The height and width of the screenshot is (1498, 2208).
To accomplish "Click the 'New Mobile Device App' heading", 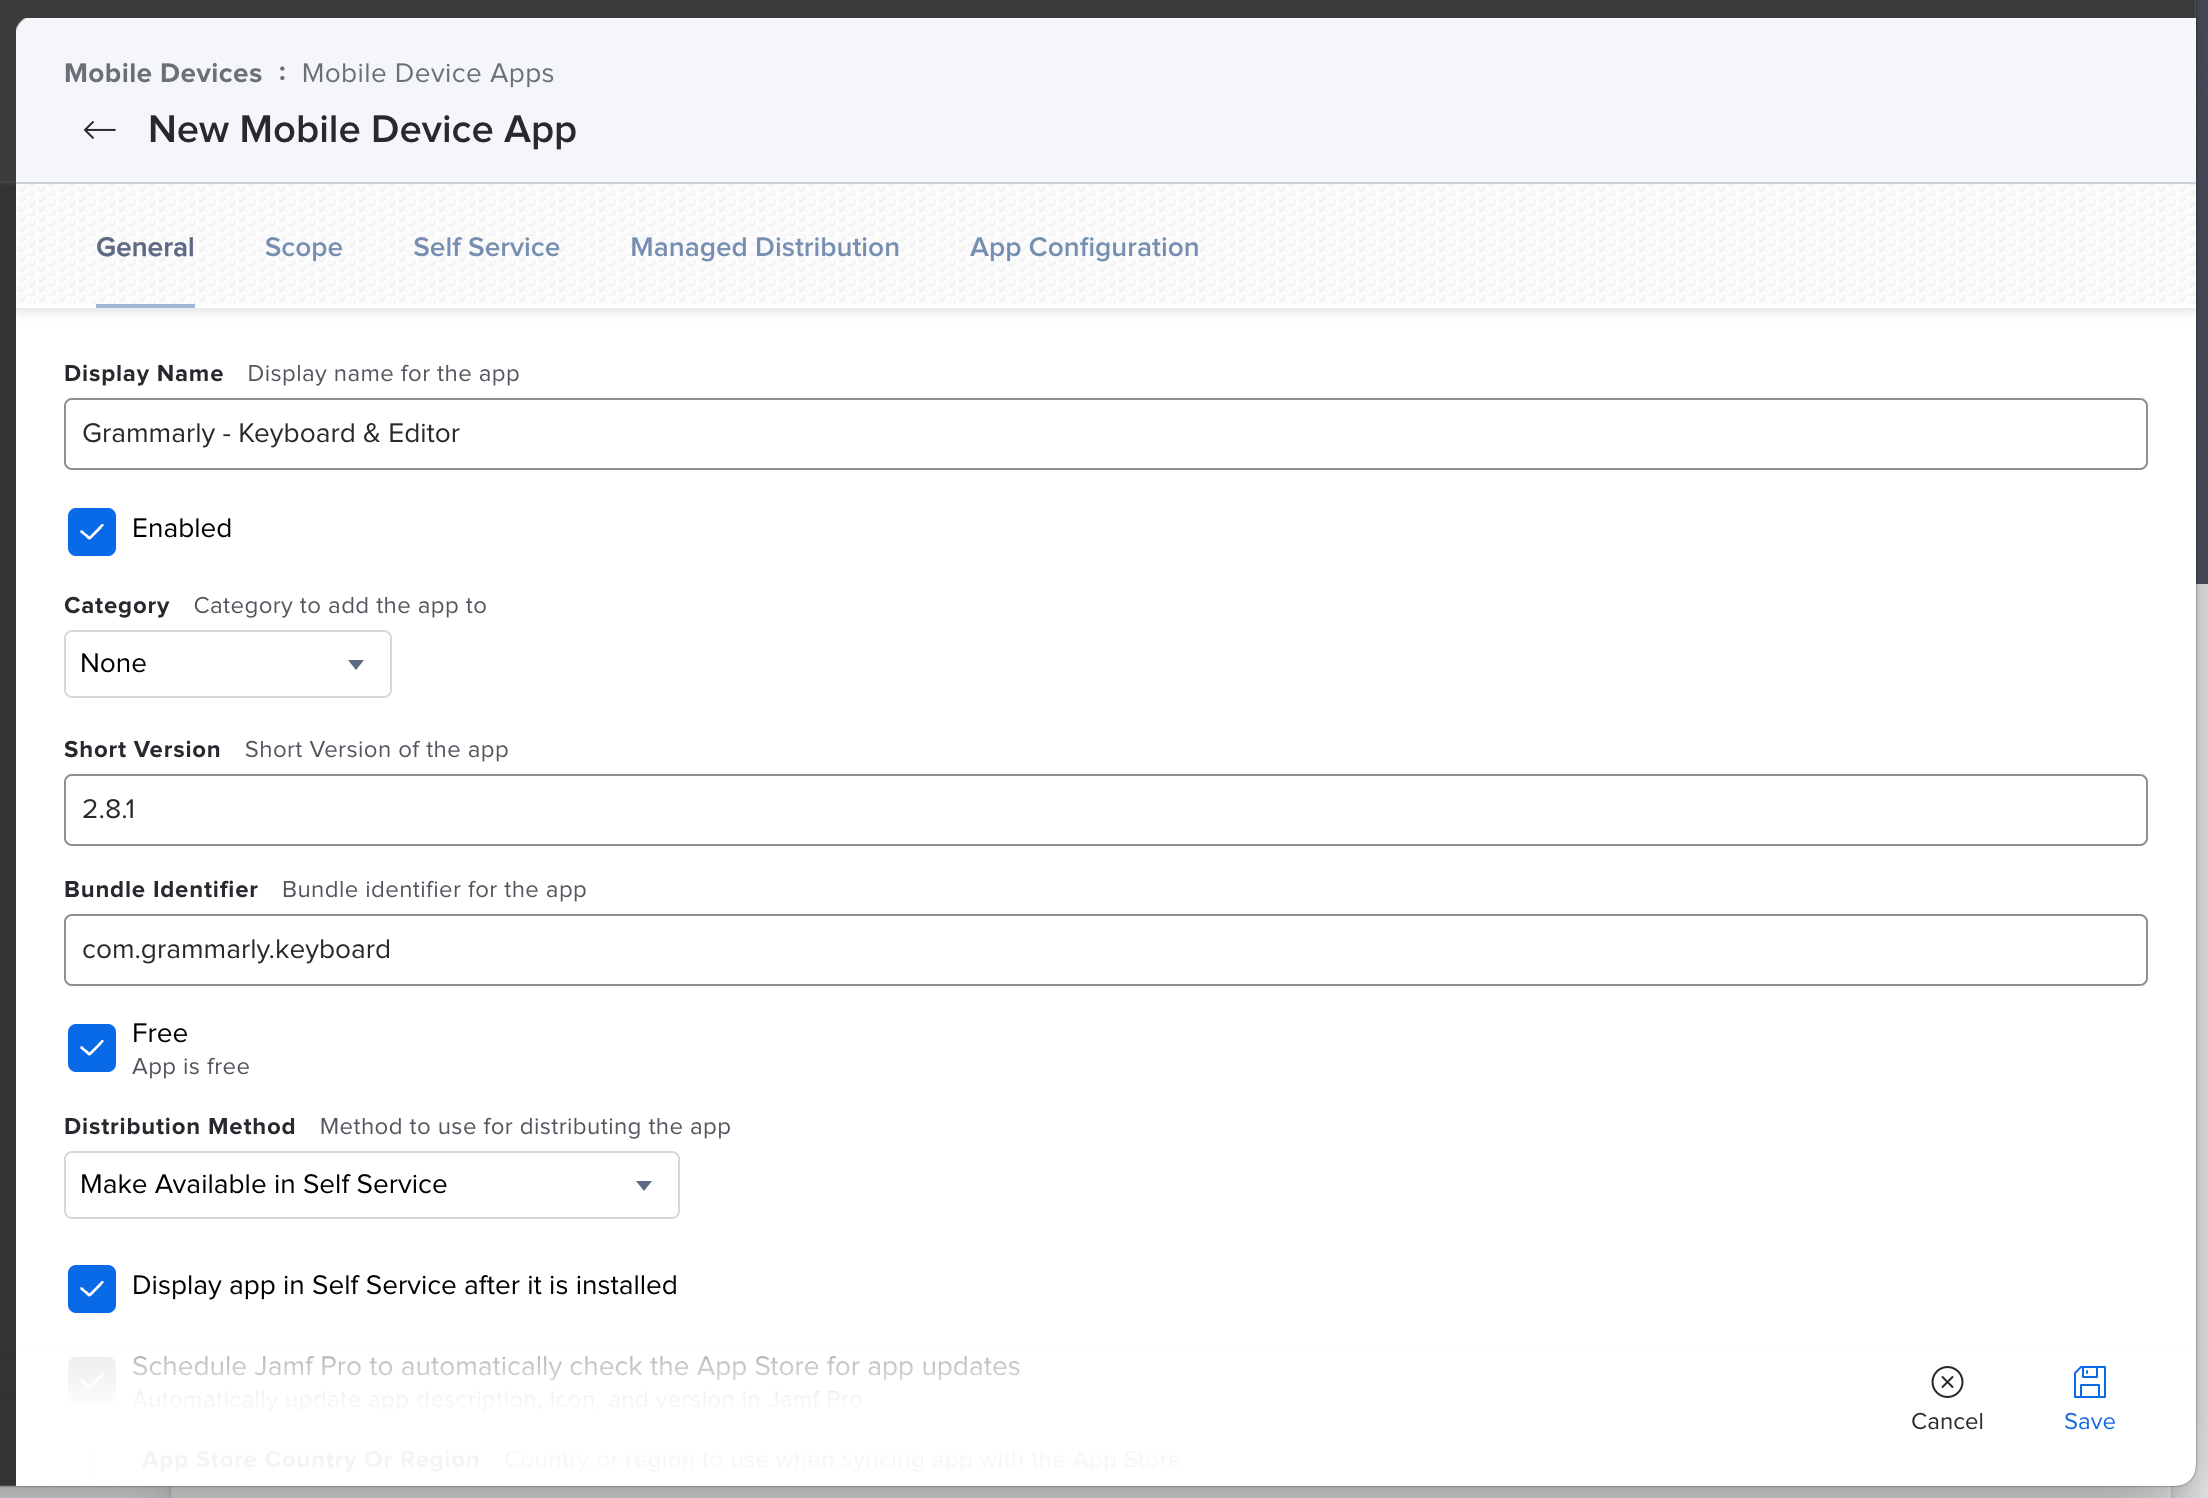I will 362,130.
